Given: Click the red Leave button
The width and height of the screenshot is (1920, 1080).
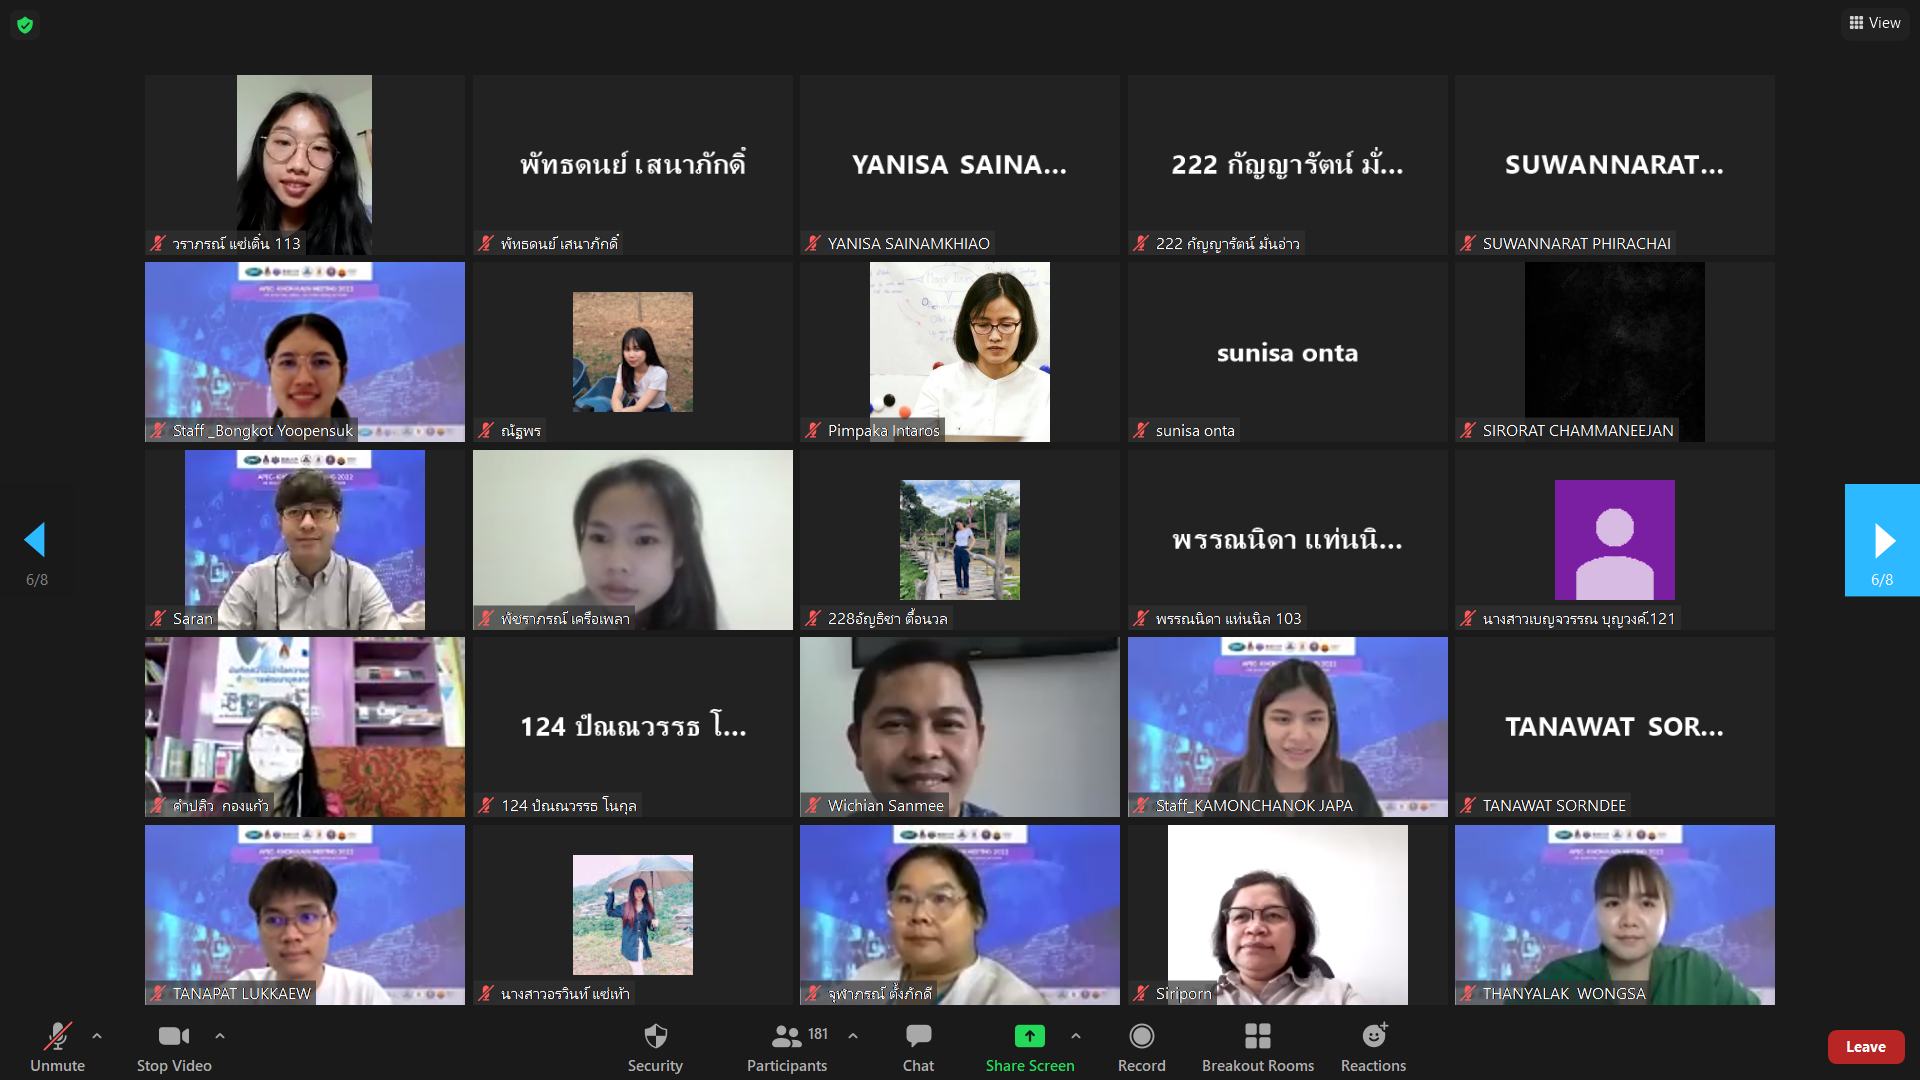Looking at the screenshot, I should coord(1865,1047).
